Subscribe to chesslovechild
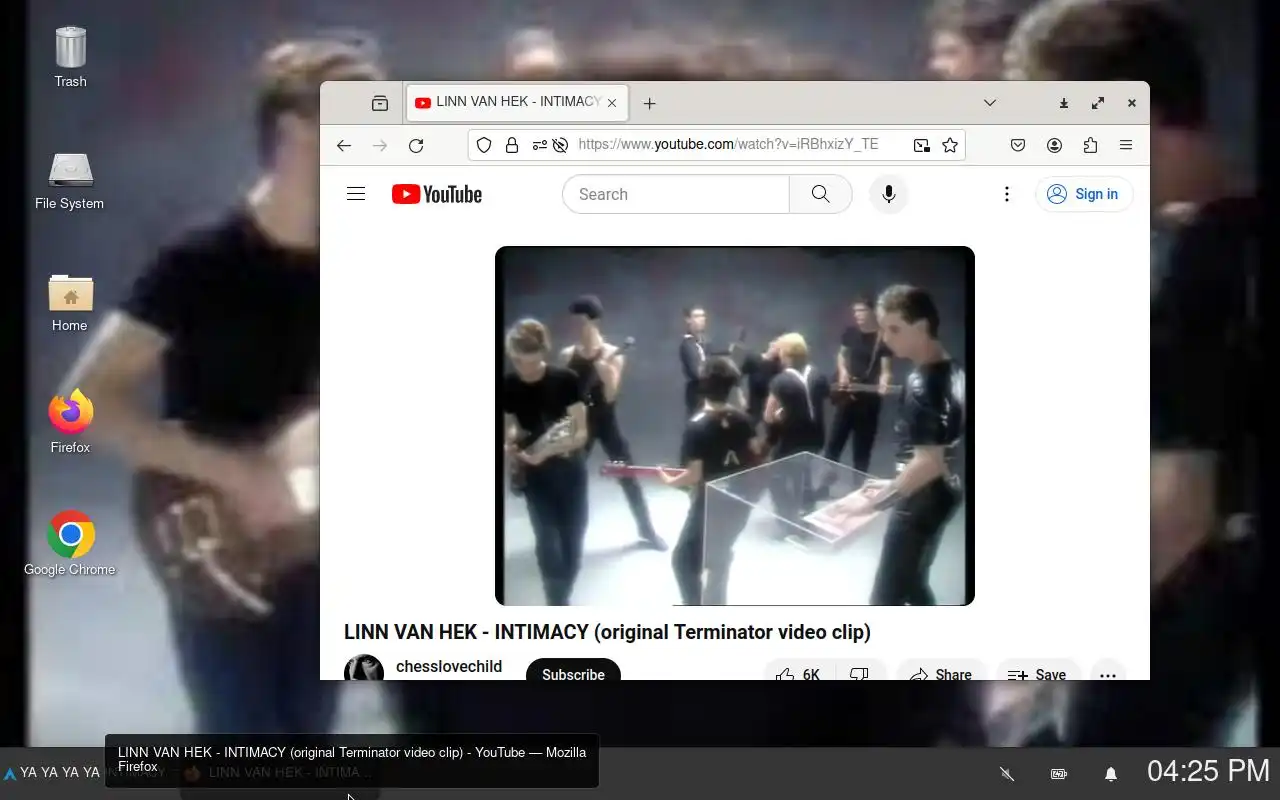 573,670
